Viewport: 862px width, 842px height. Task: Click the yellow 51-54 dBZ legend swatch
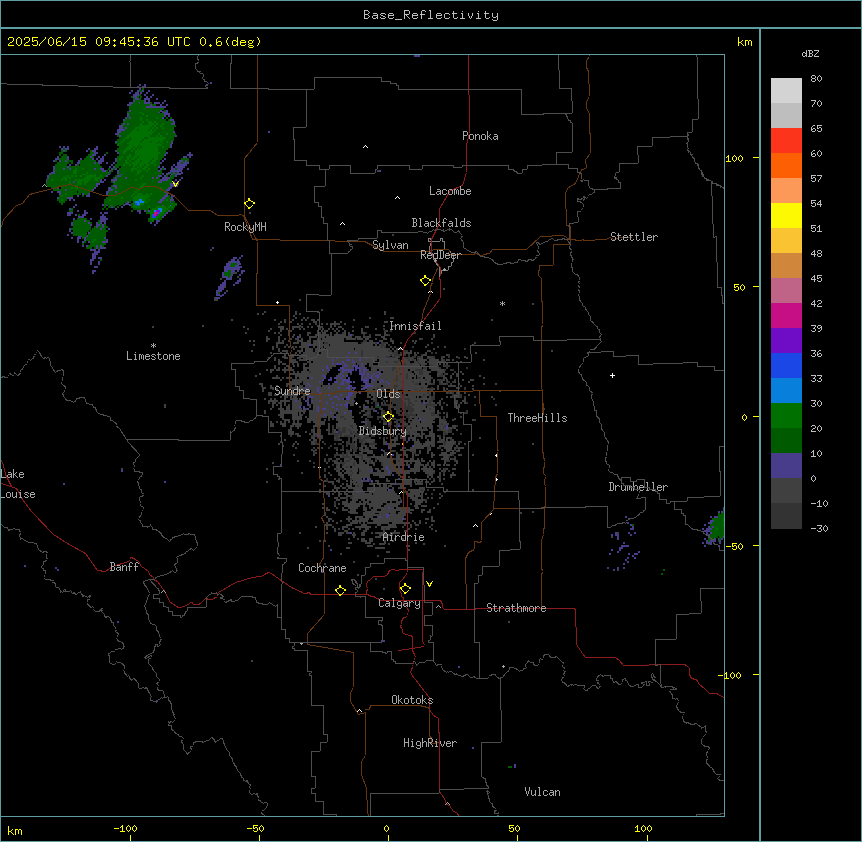(786, 215)
